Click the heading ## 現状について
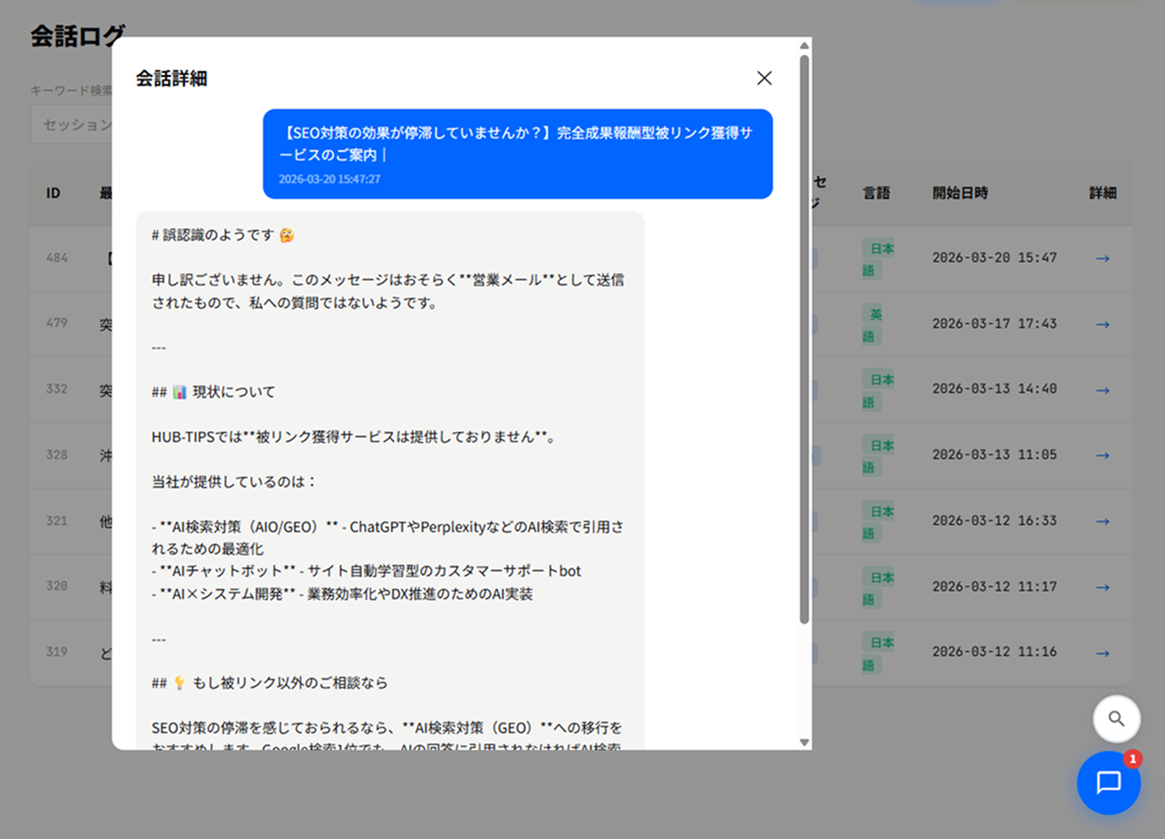This screenshot has width=1165, height=839. tap(213, 392)
